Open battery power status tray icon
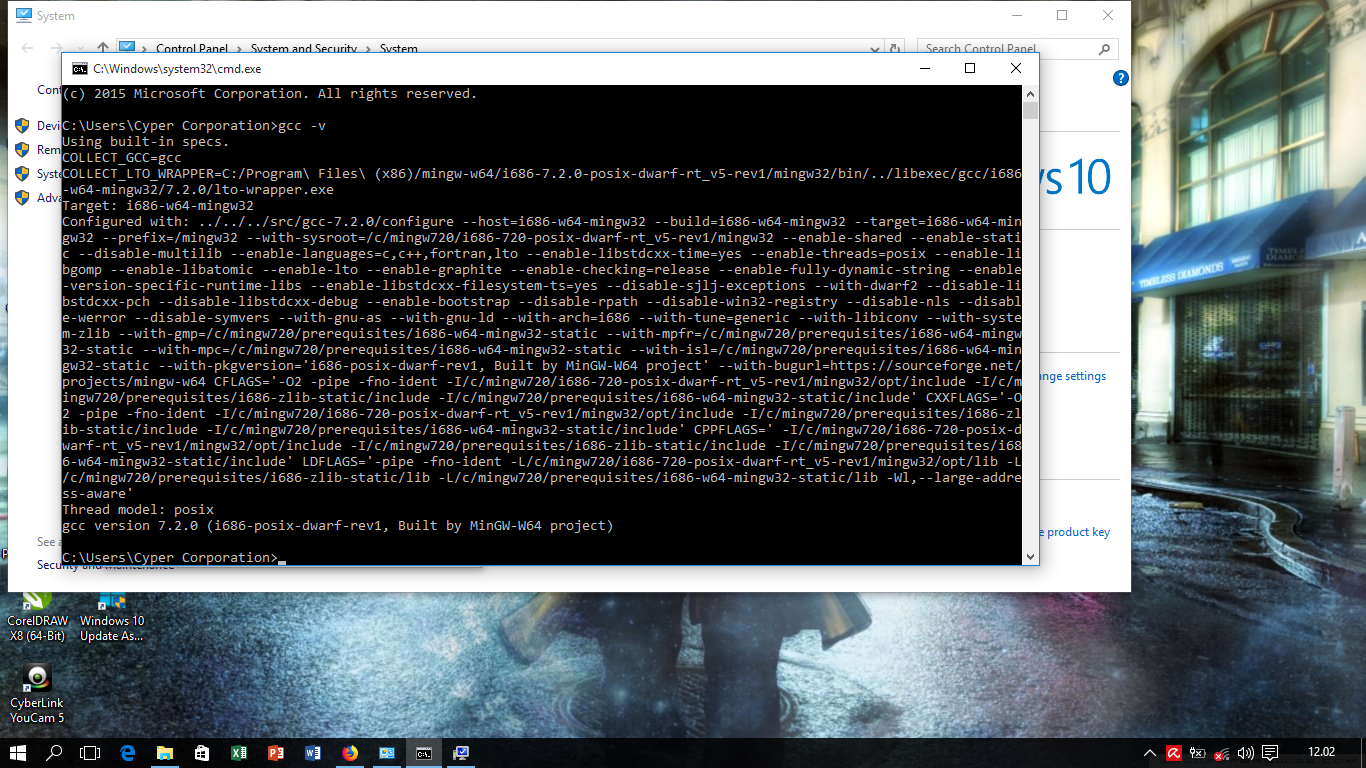Image resolution: width=1366 pixels, height=768 pixels. point(1198,753)
